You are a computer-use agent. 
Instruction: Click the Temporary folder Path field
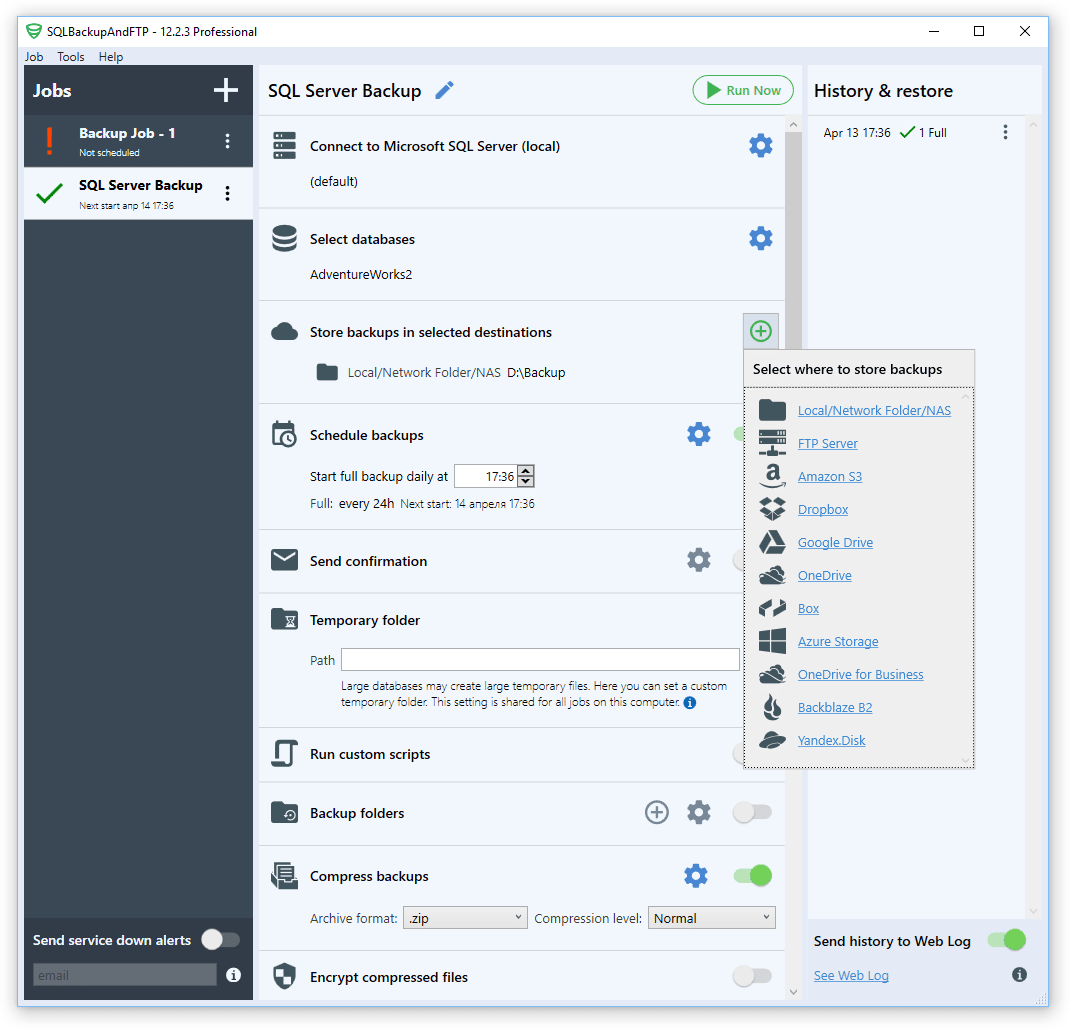(x=540, y=659)
